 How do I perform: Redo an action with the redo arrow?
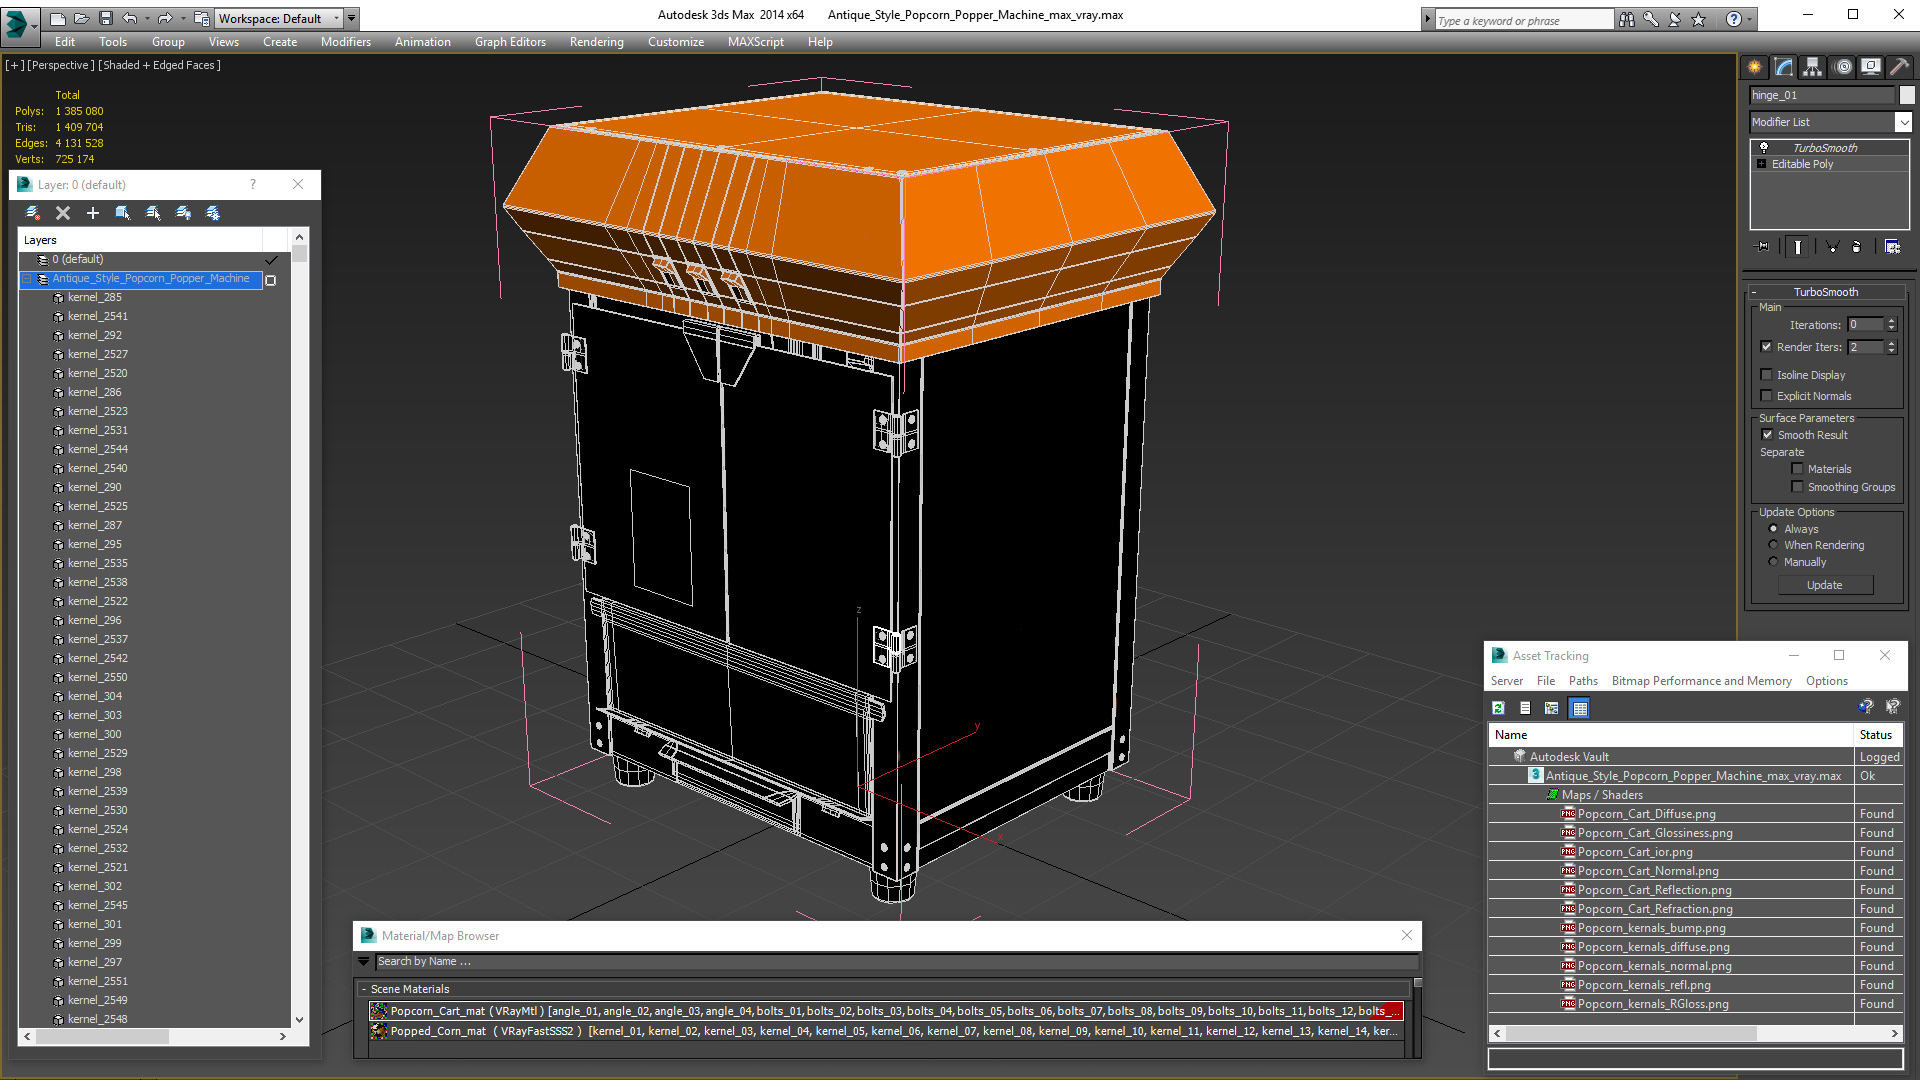(165, 18)
